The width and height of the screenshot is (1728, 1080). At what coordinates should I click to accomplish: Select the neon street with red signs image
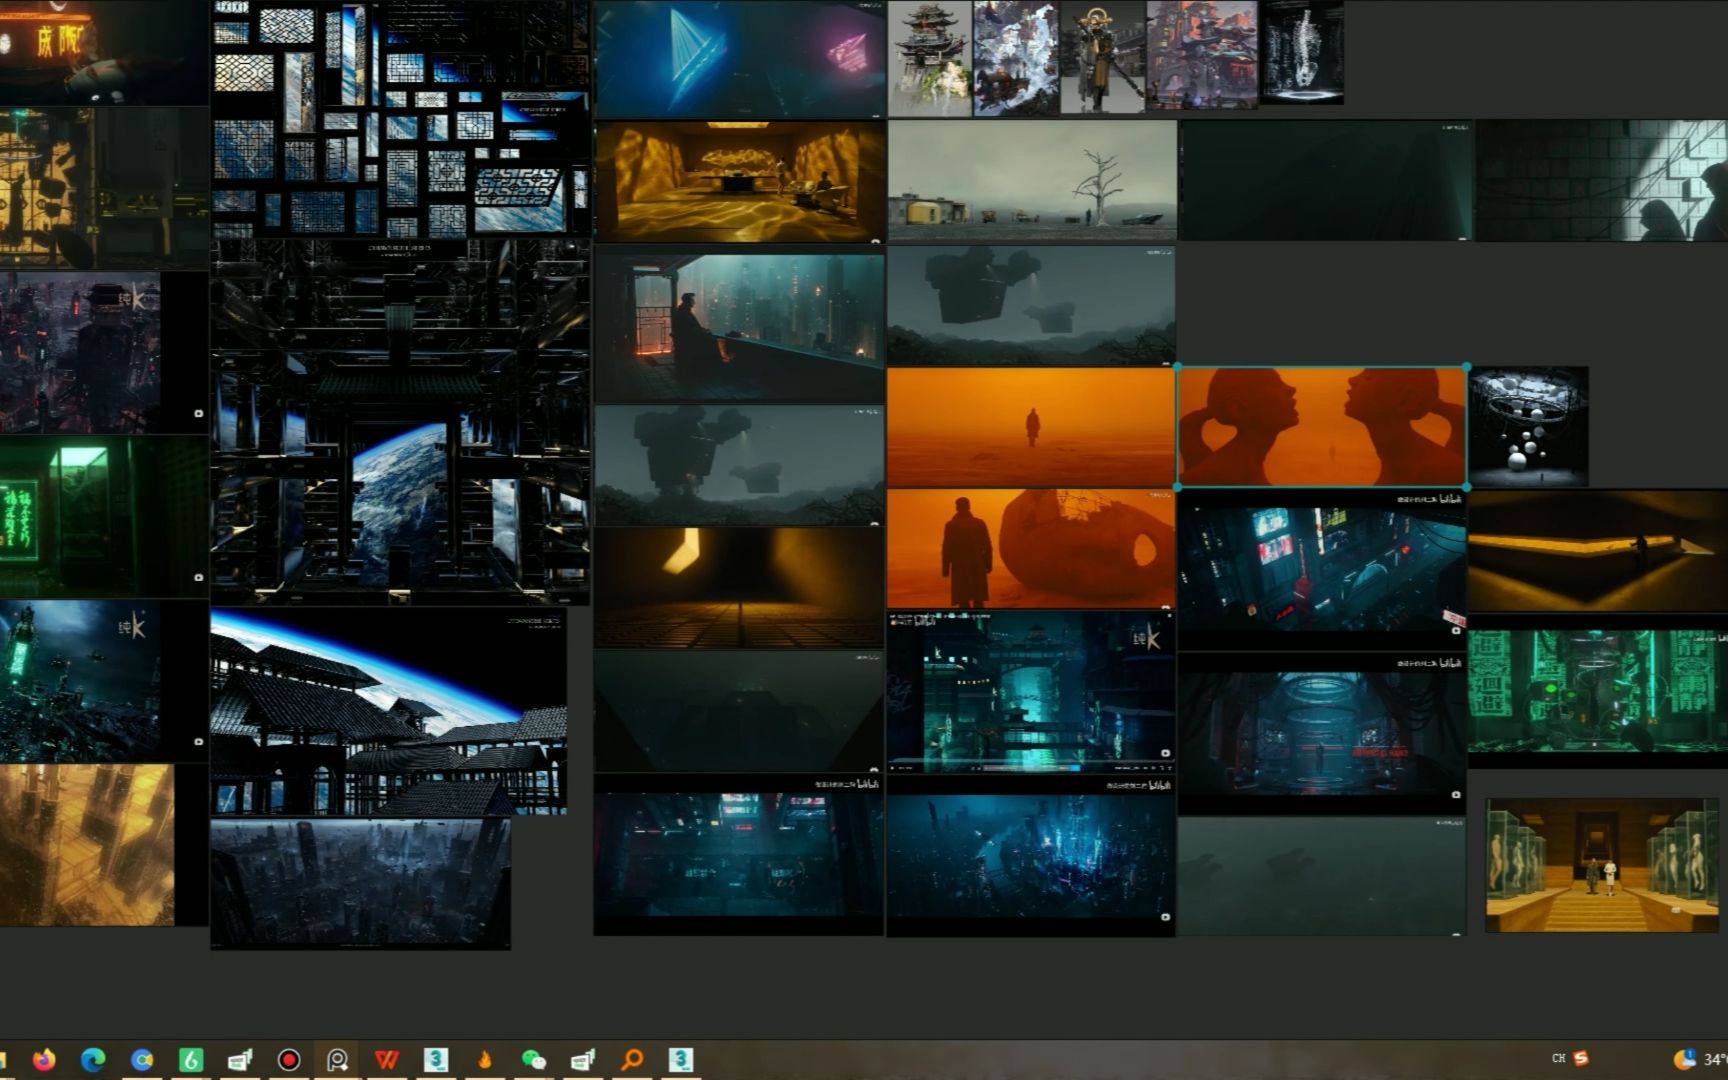coord(1322,570)
